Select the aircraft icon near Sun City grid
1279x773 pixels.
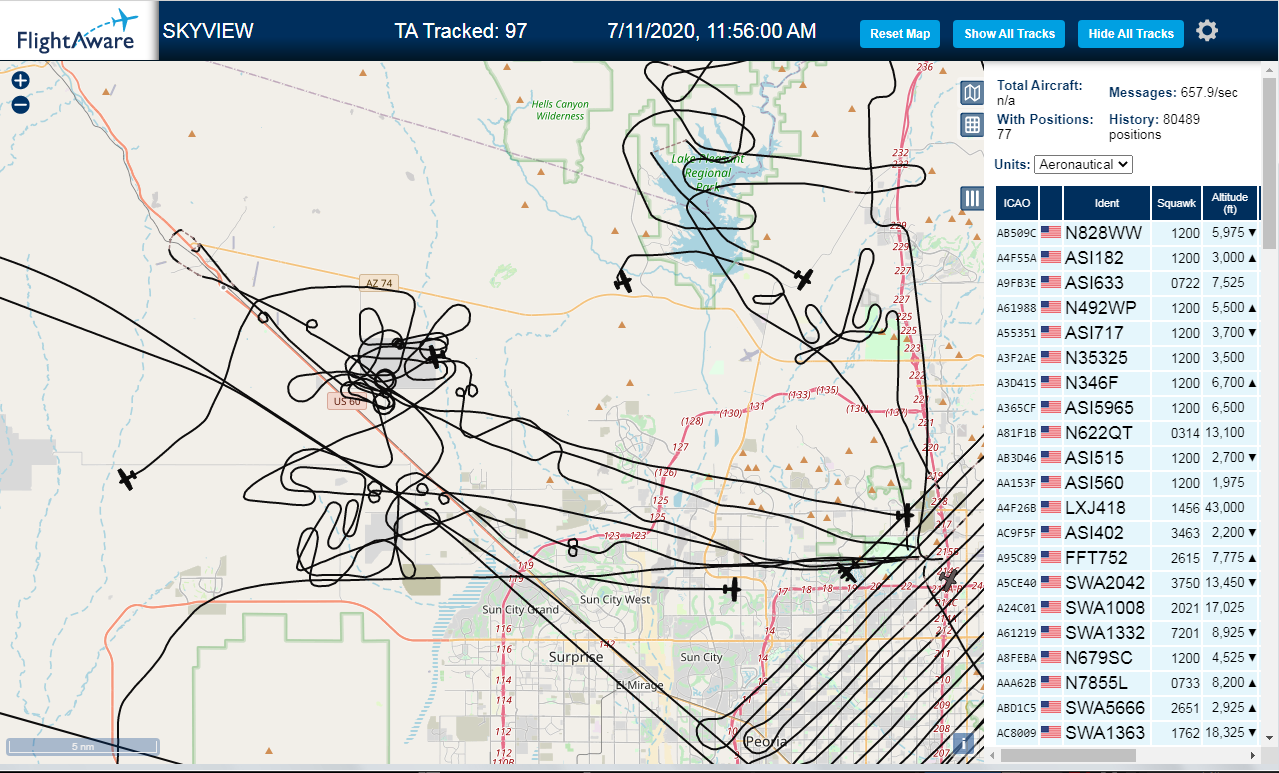tap(733, 589)
